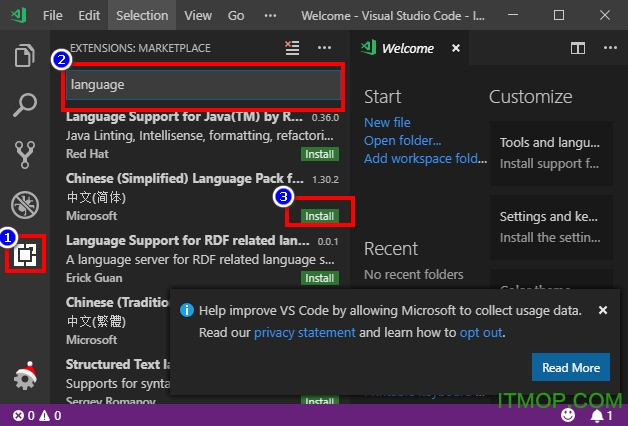Open the File menu

pyautogui.click(x=52, y=15)
